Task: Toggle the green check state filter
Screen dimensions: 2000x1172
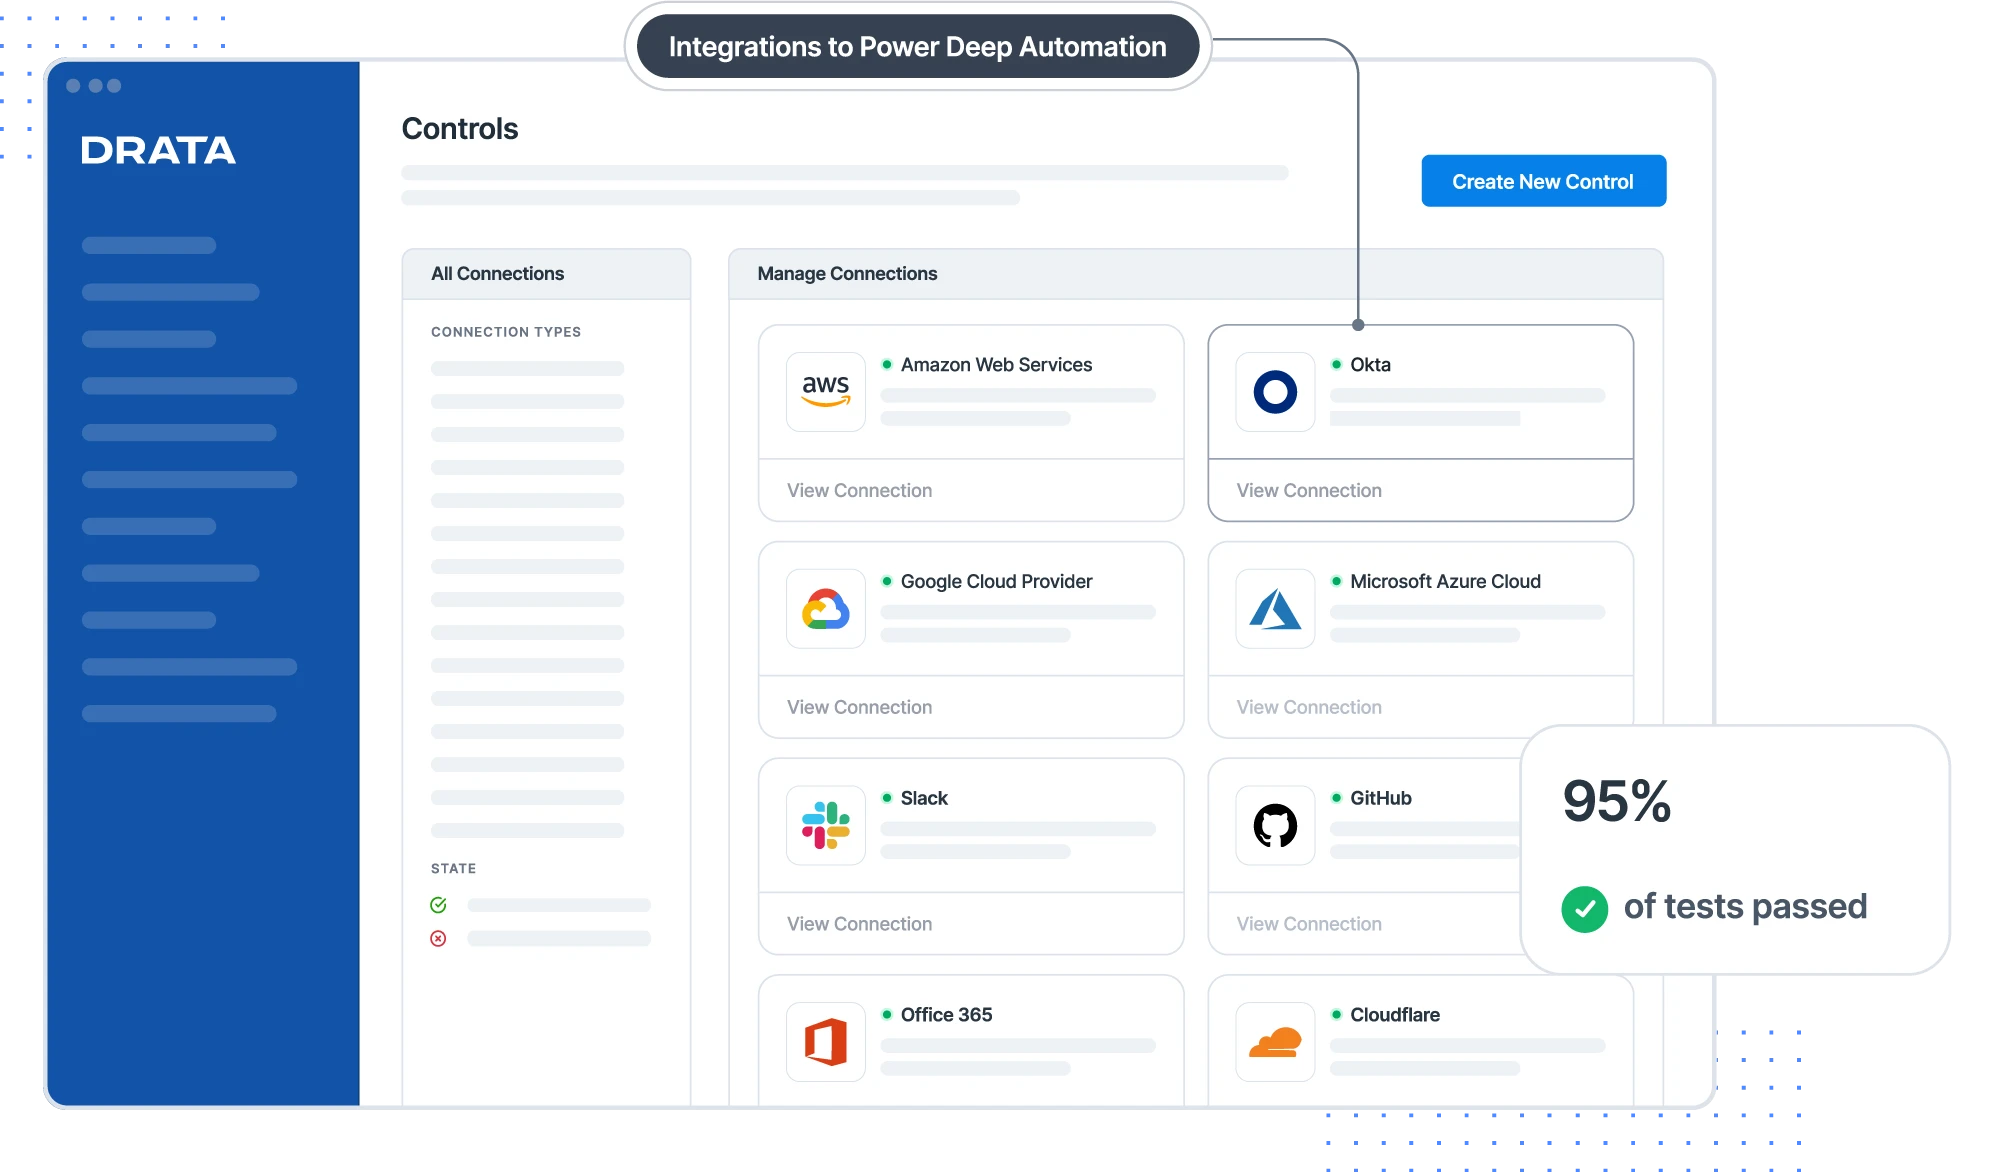Action: coord(438,905)
